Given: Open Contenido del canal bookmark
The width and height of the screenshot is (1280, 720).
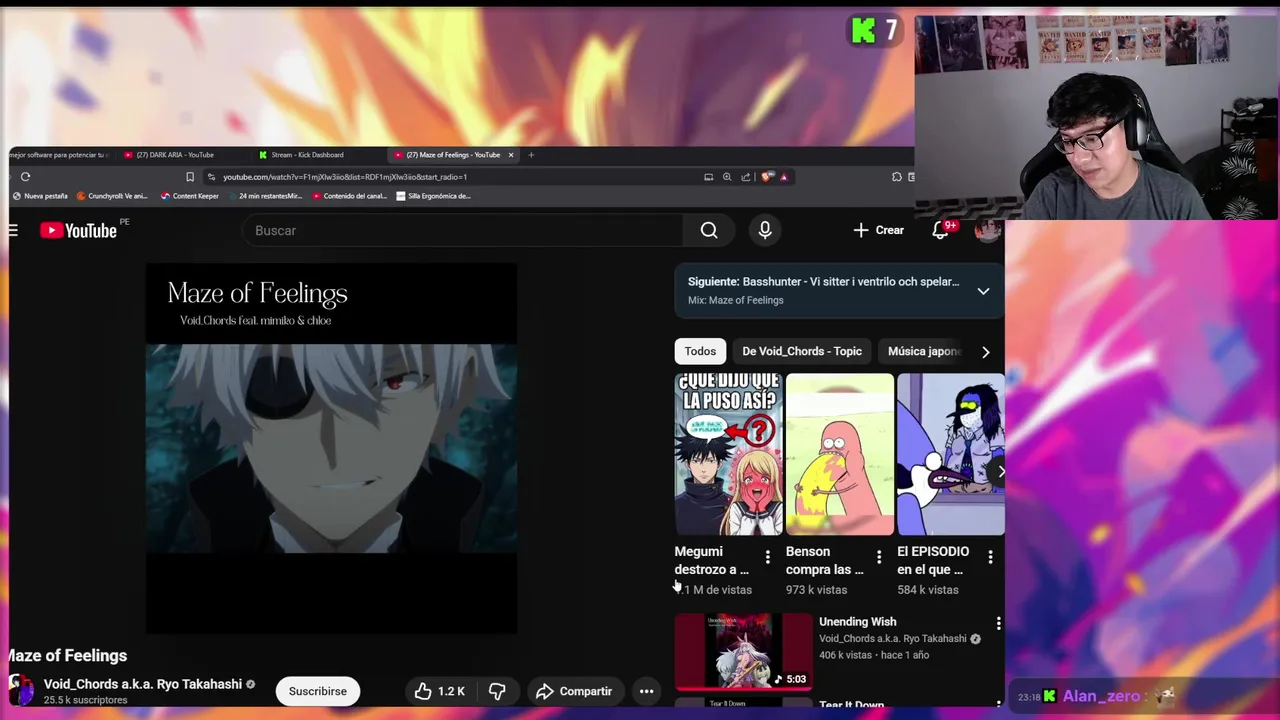Looking at the screenshot, I should (x=350, y=196).
